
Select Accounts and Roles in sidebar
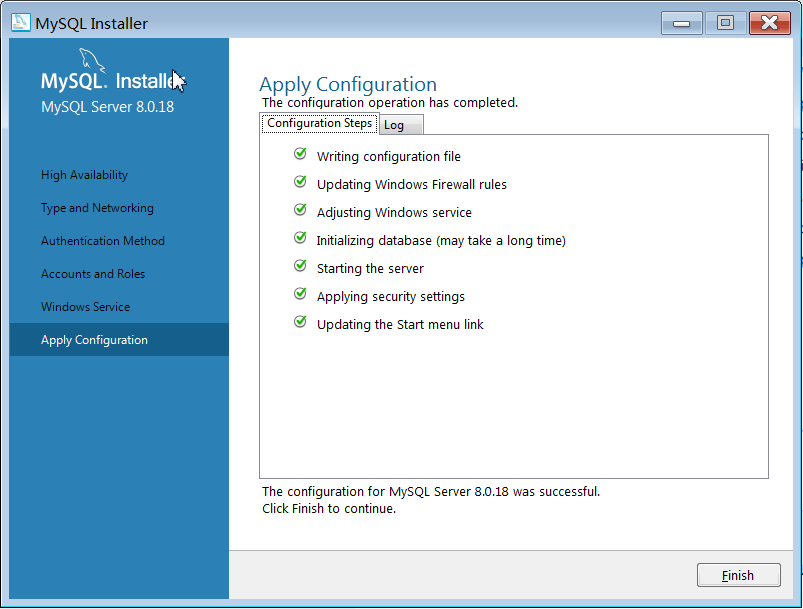pos(93,274)
